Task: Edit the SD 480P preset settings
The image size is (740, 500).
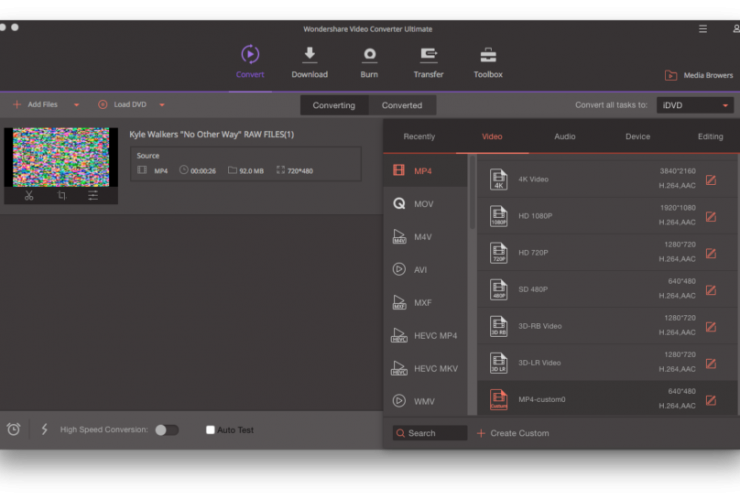Action: point(711,290)
